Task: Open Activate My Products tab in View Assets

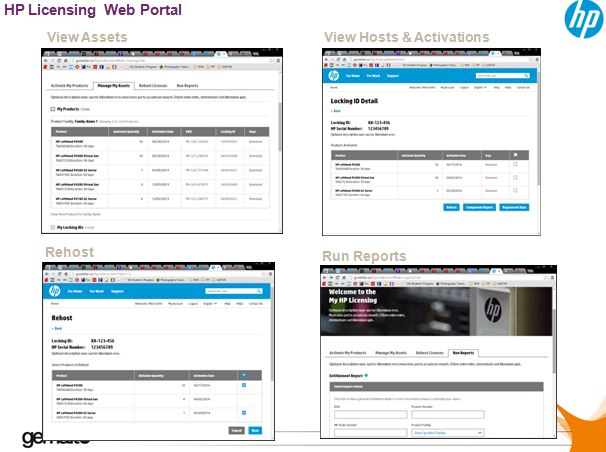Action: tap(70, 85)
